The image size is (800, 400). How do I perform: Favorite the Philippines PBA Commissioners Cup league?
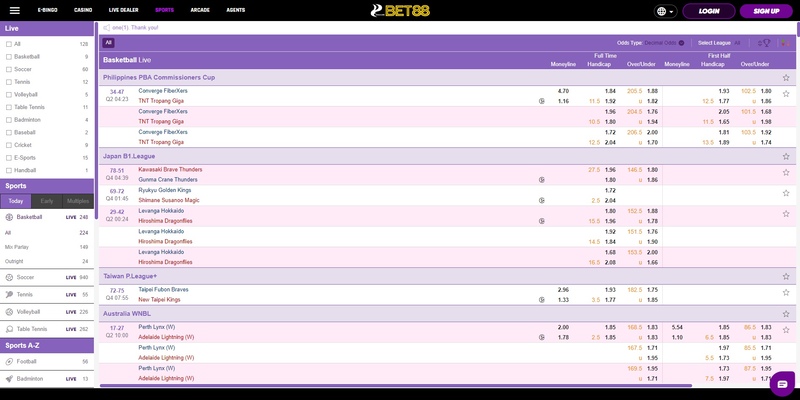point(786,78)
